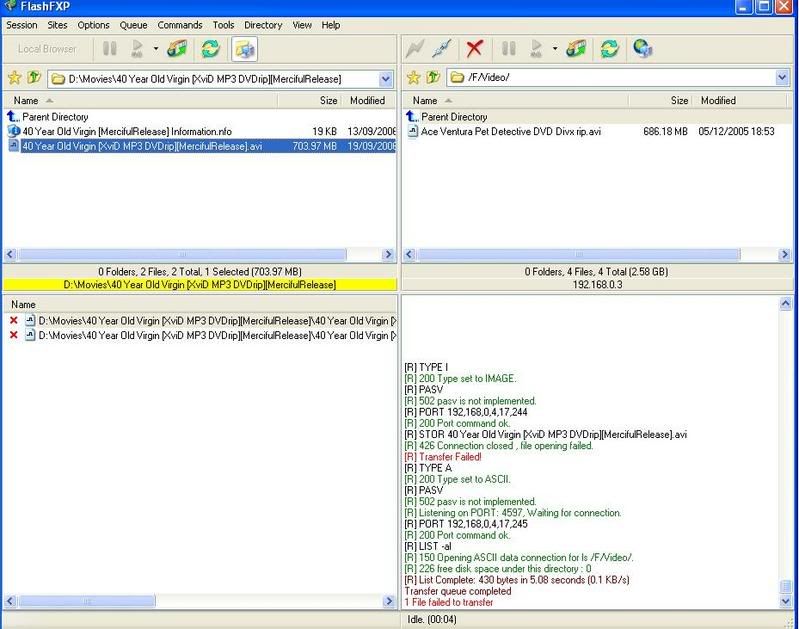Viewport: 799px width, 629px height.
Task: Click the remote pane horizontal scrollbar
Action: [578, 254]
